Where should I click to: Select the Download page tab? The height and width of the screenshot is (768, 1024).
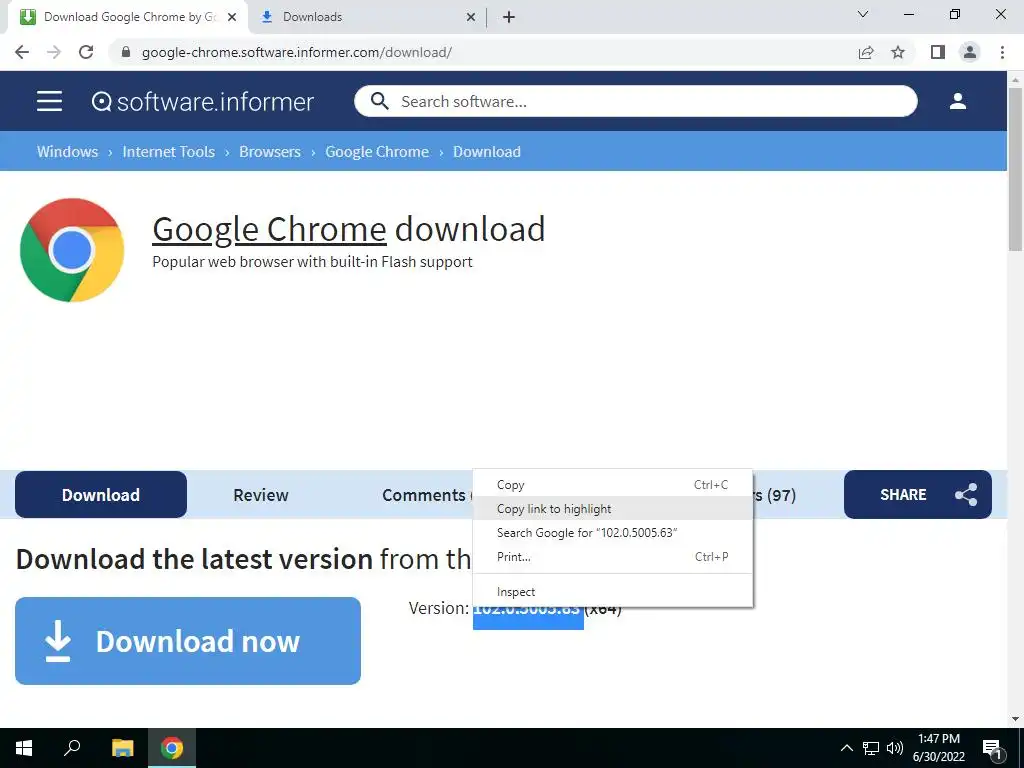tap(101, 494)
